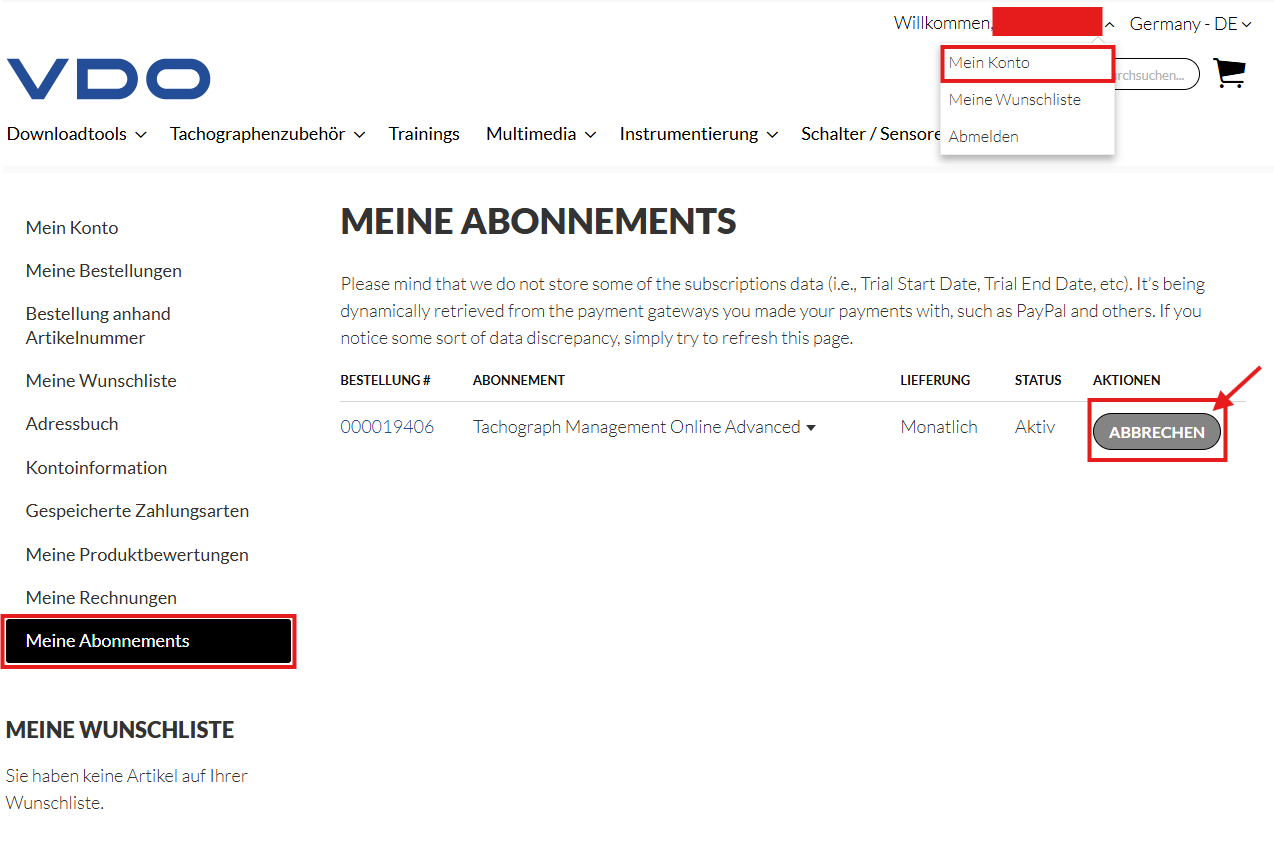Click the Abonnement column header

coord(519,380)
